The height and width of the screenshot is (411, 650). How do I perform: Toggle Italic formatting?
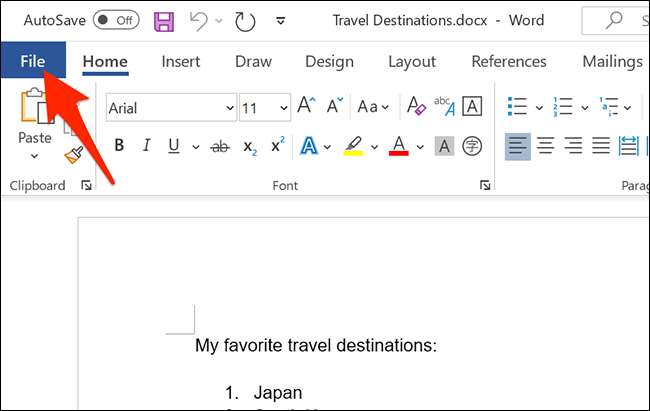[x=146, y=146]
